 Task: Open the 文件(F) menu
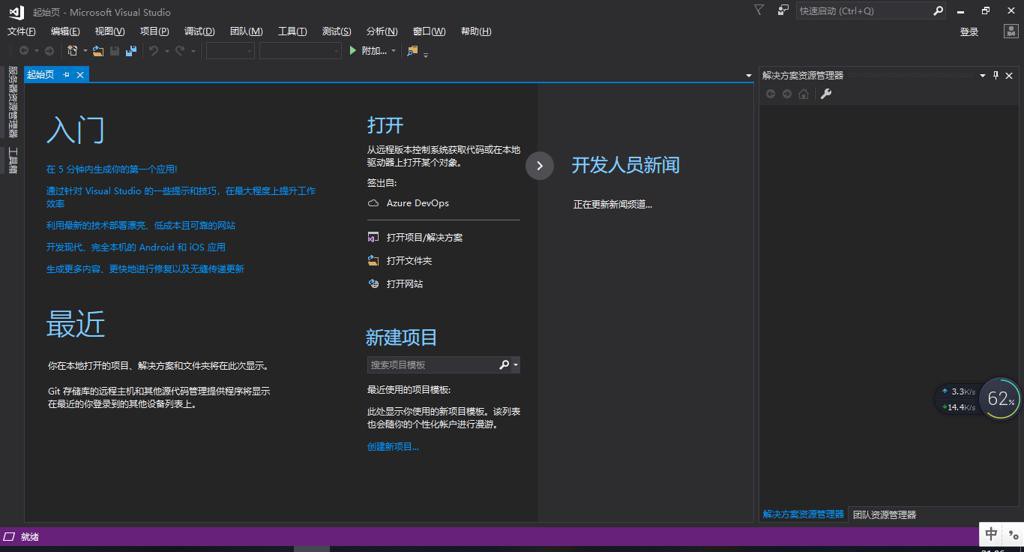[x=22, y=31]
